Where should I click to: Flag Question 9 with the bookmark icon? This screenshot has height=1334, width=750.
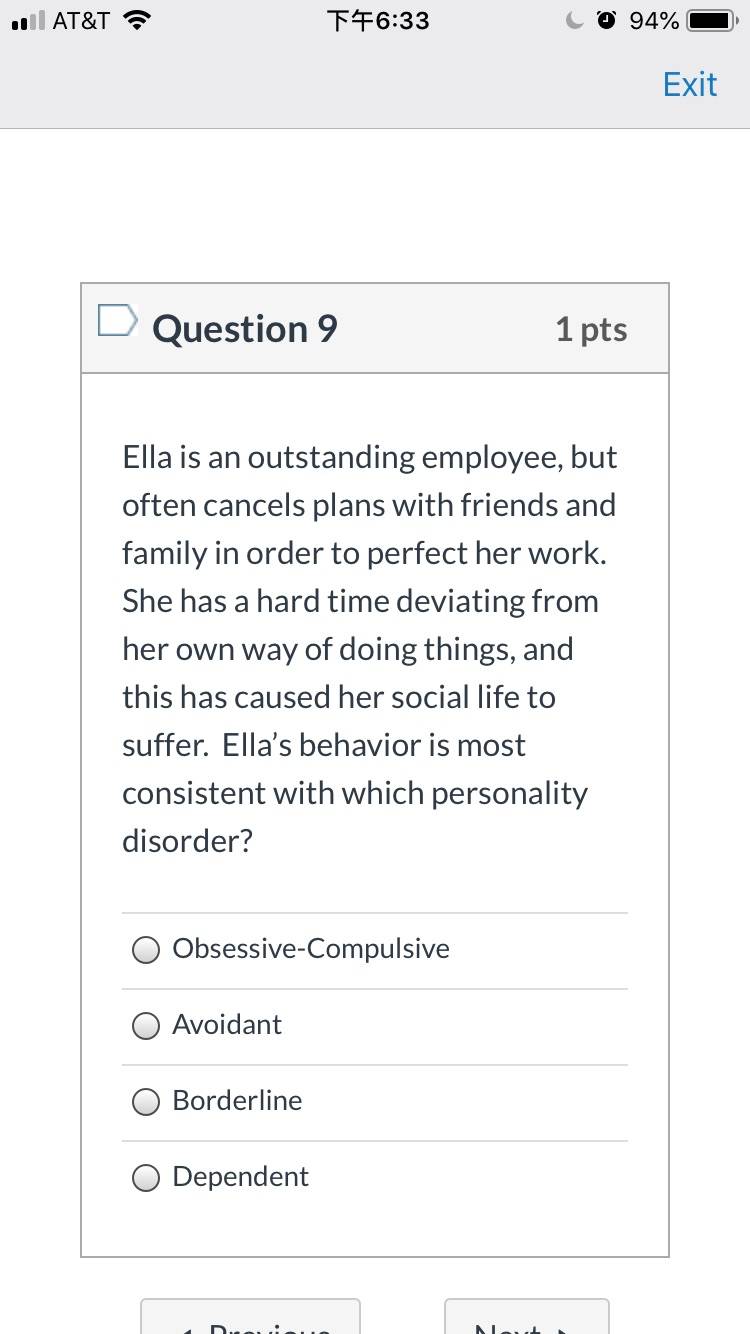pyautogui.click(x=117, y=320)
